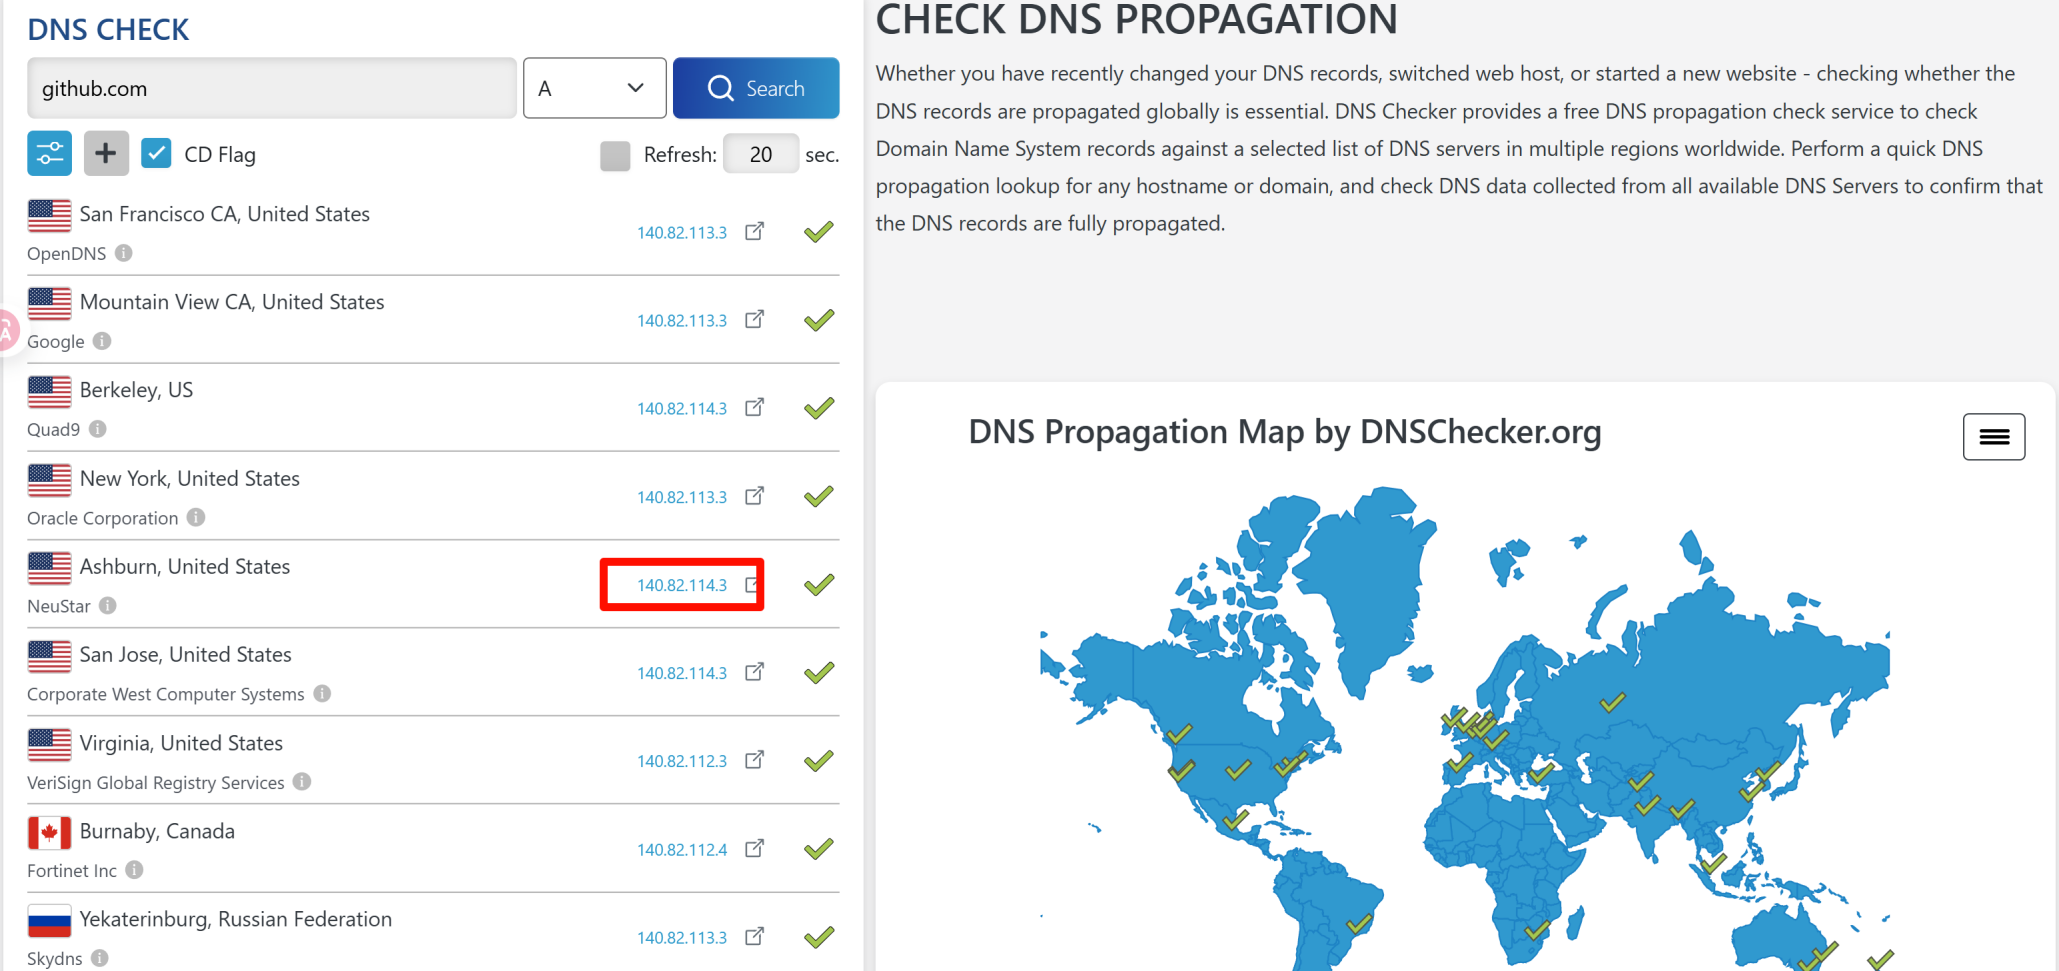Uncheck the CD Flag checkbox
This screenshot has width=2059, height=971.
point(156,154)
